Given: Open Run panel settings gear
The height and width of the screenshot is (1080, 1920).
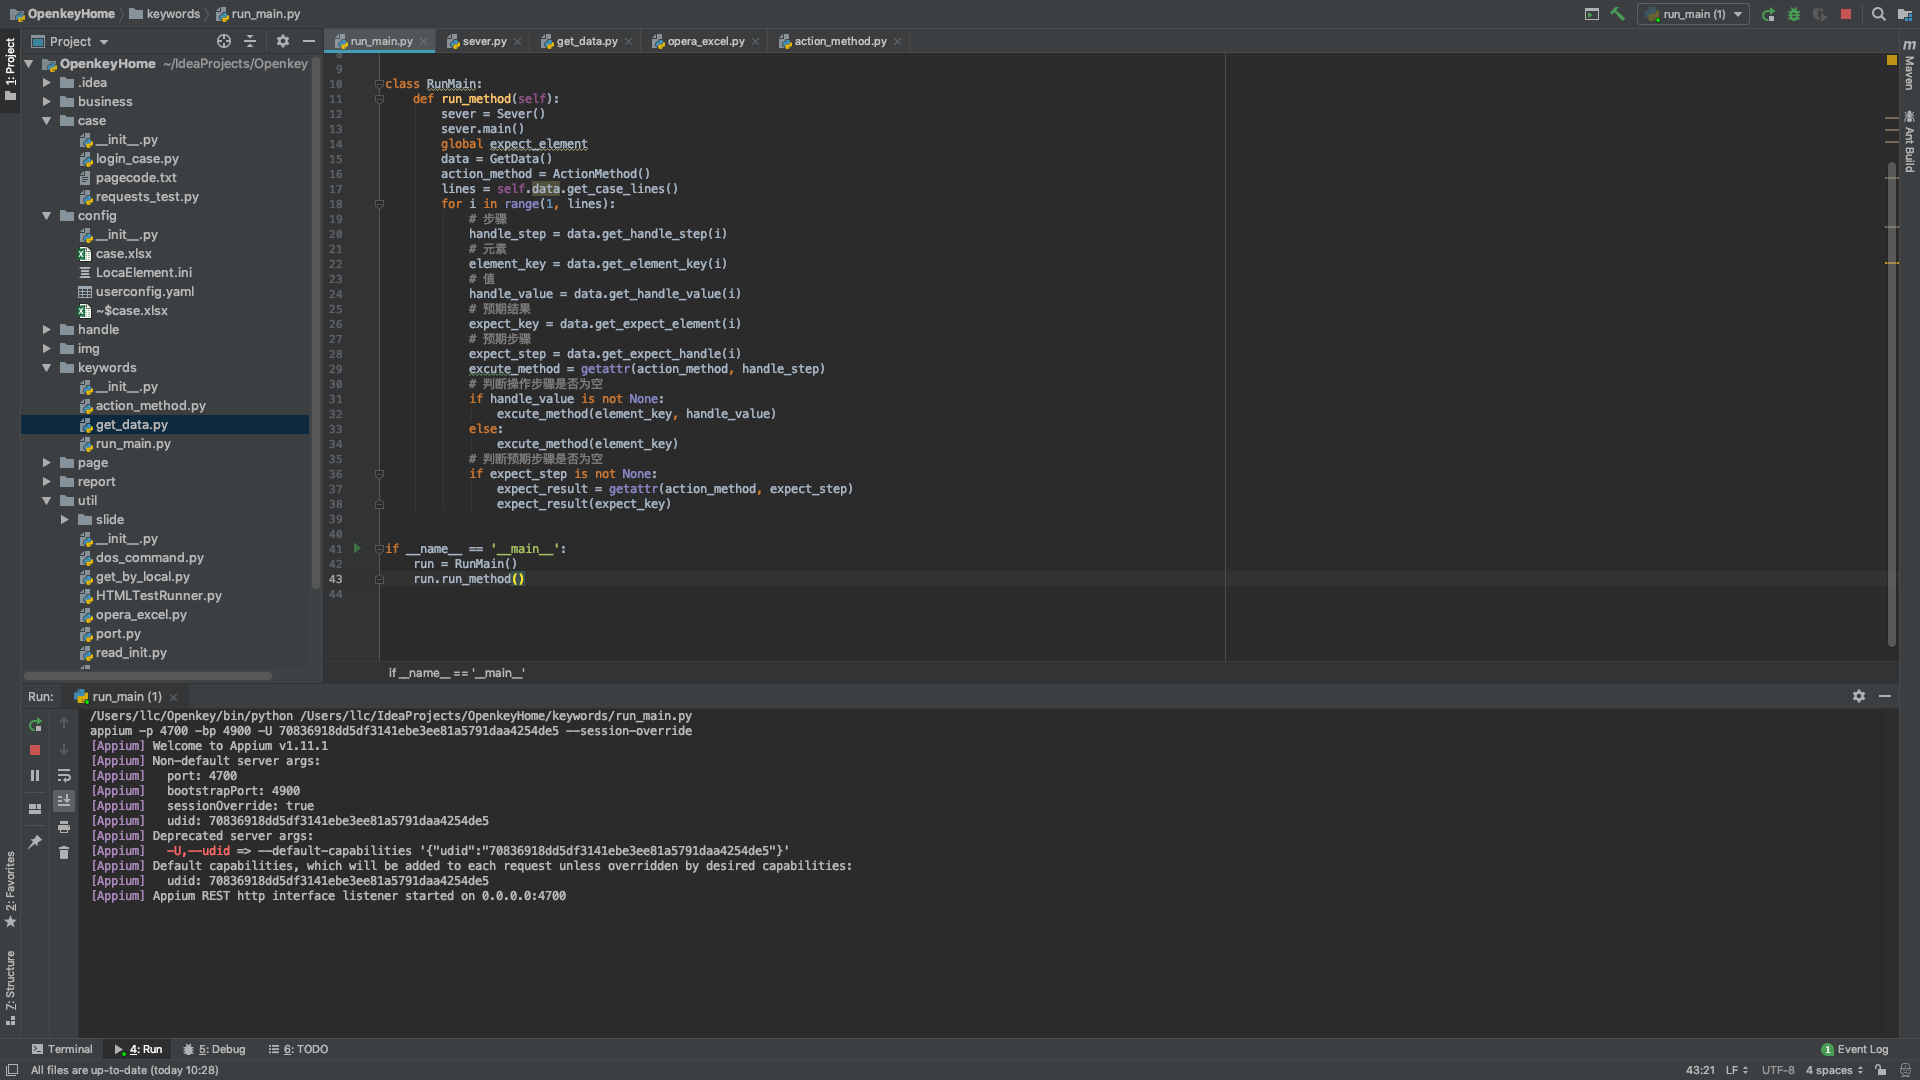Looking at the screenshot, I should point(1859,696).
